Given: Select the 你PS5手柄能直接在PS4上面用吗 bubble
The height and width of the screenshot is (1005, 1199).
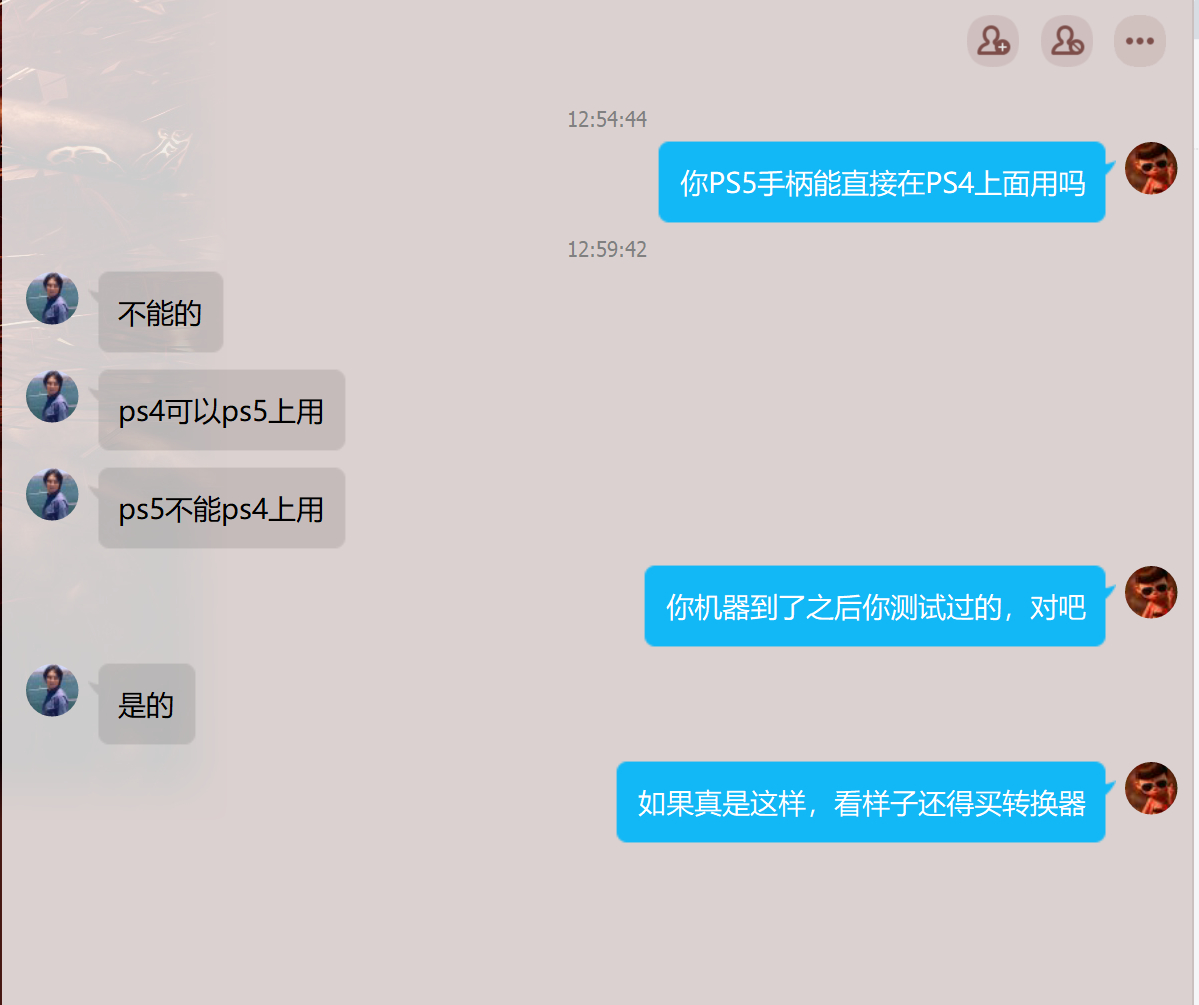Looking at the screenshot, I should pyautogui.click(x=882, y=182).
